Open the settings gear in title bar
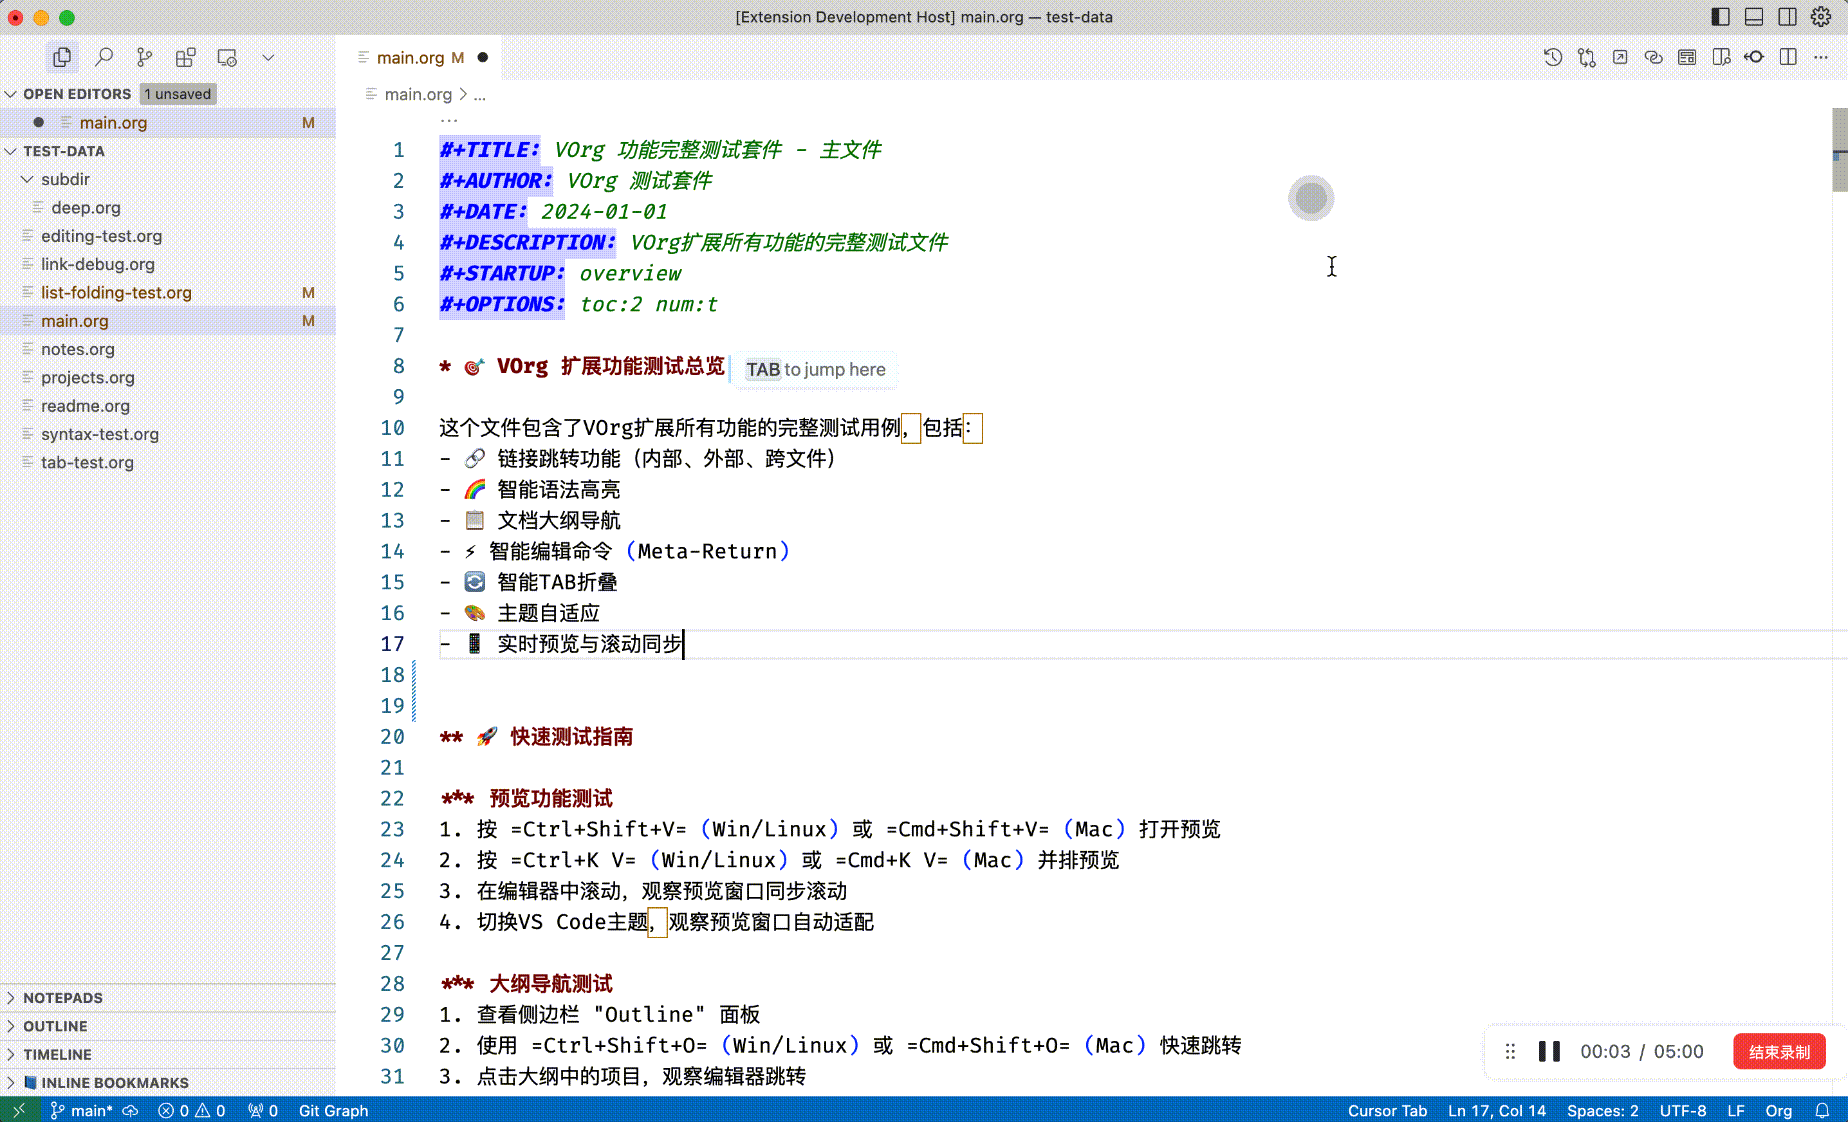Image resolution: width=1848 pixels, height=1122 pixels. click(1821, 17)
